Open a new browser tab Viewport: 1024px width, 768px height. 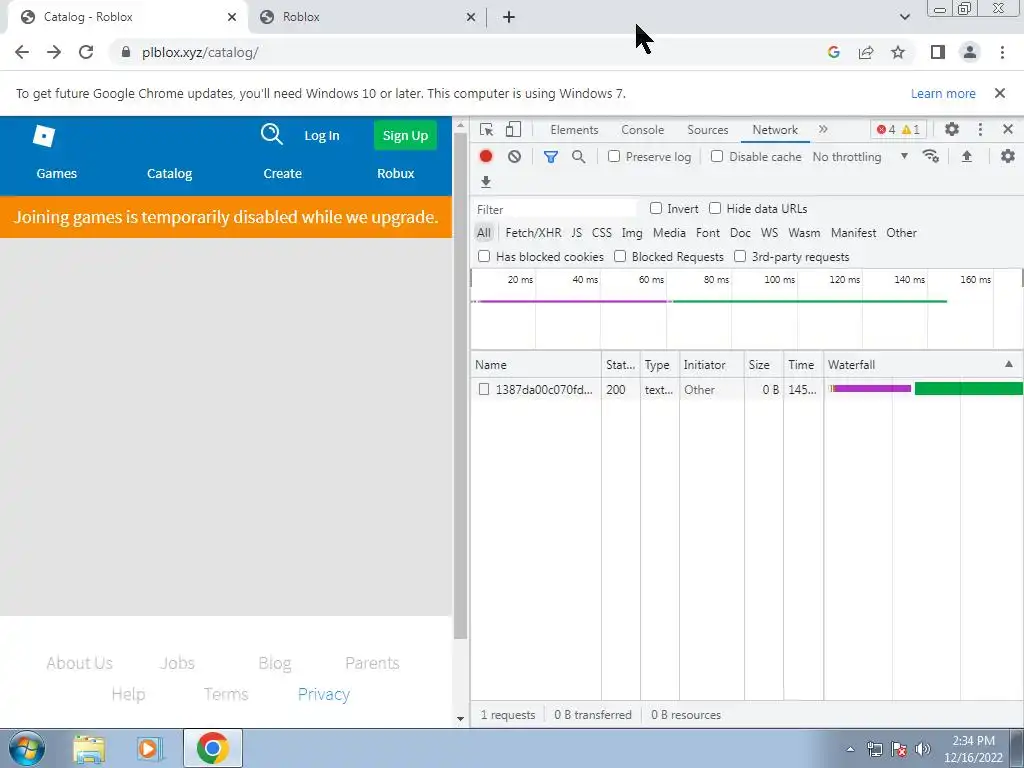pyautogui.click(x=509, y=17)
